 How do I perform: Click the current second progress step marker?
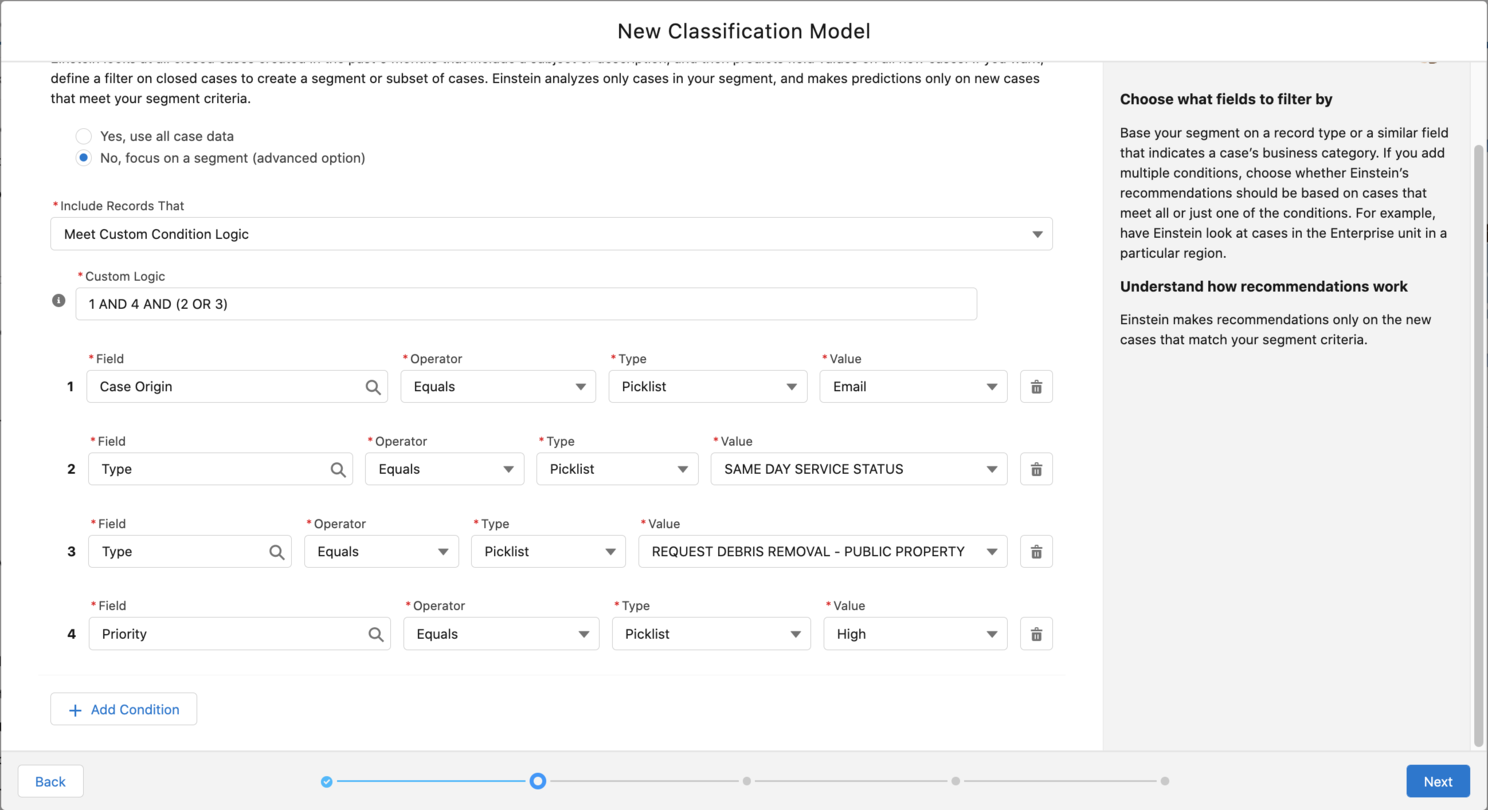click(538, 781)
